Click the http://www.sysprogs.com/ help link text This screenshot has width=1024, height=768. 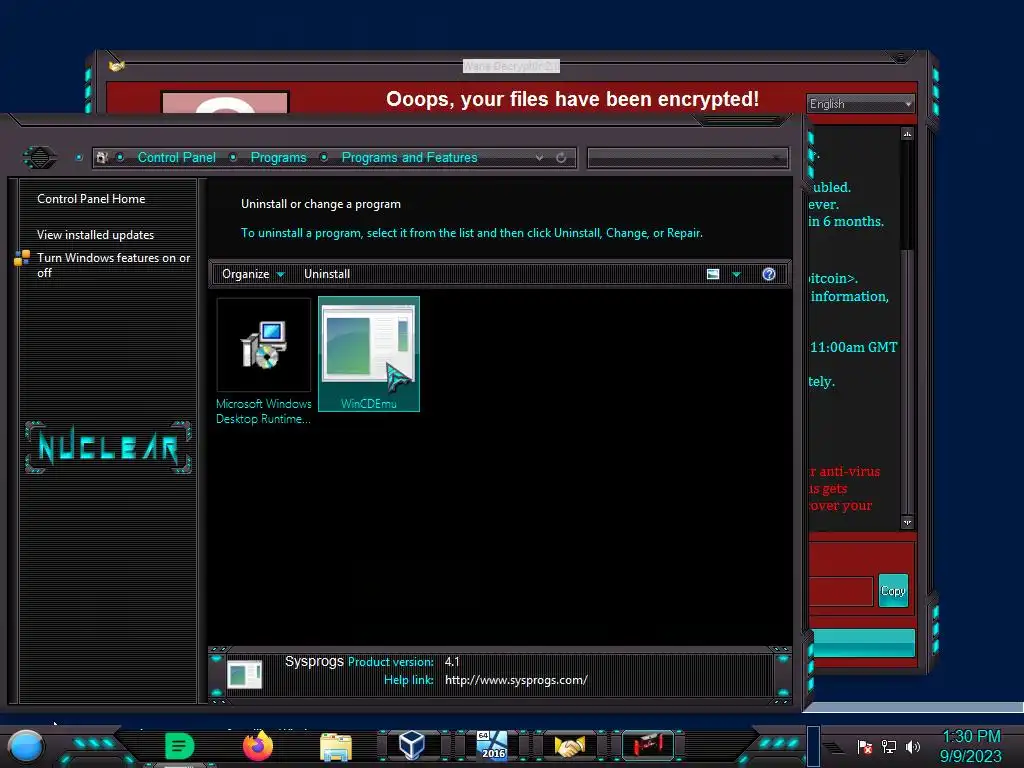(516, 680)
